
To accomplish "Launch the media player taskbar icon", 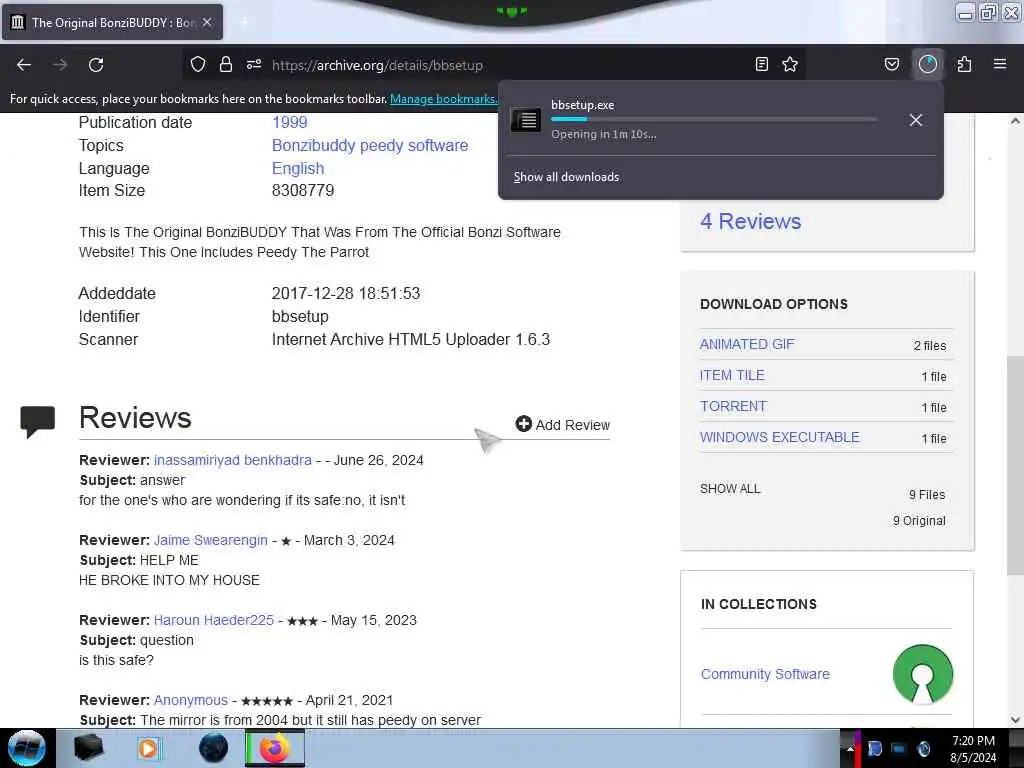I will pos(148,748).
